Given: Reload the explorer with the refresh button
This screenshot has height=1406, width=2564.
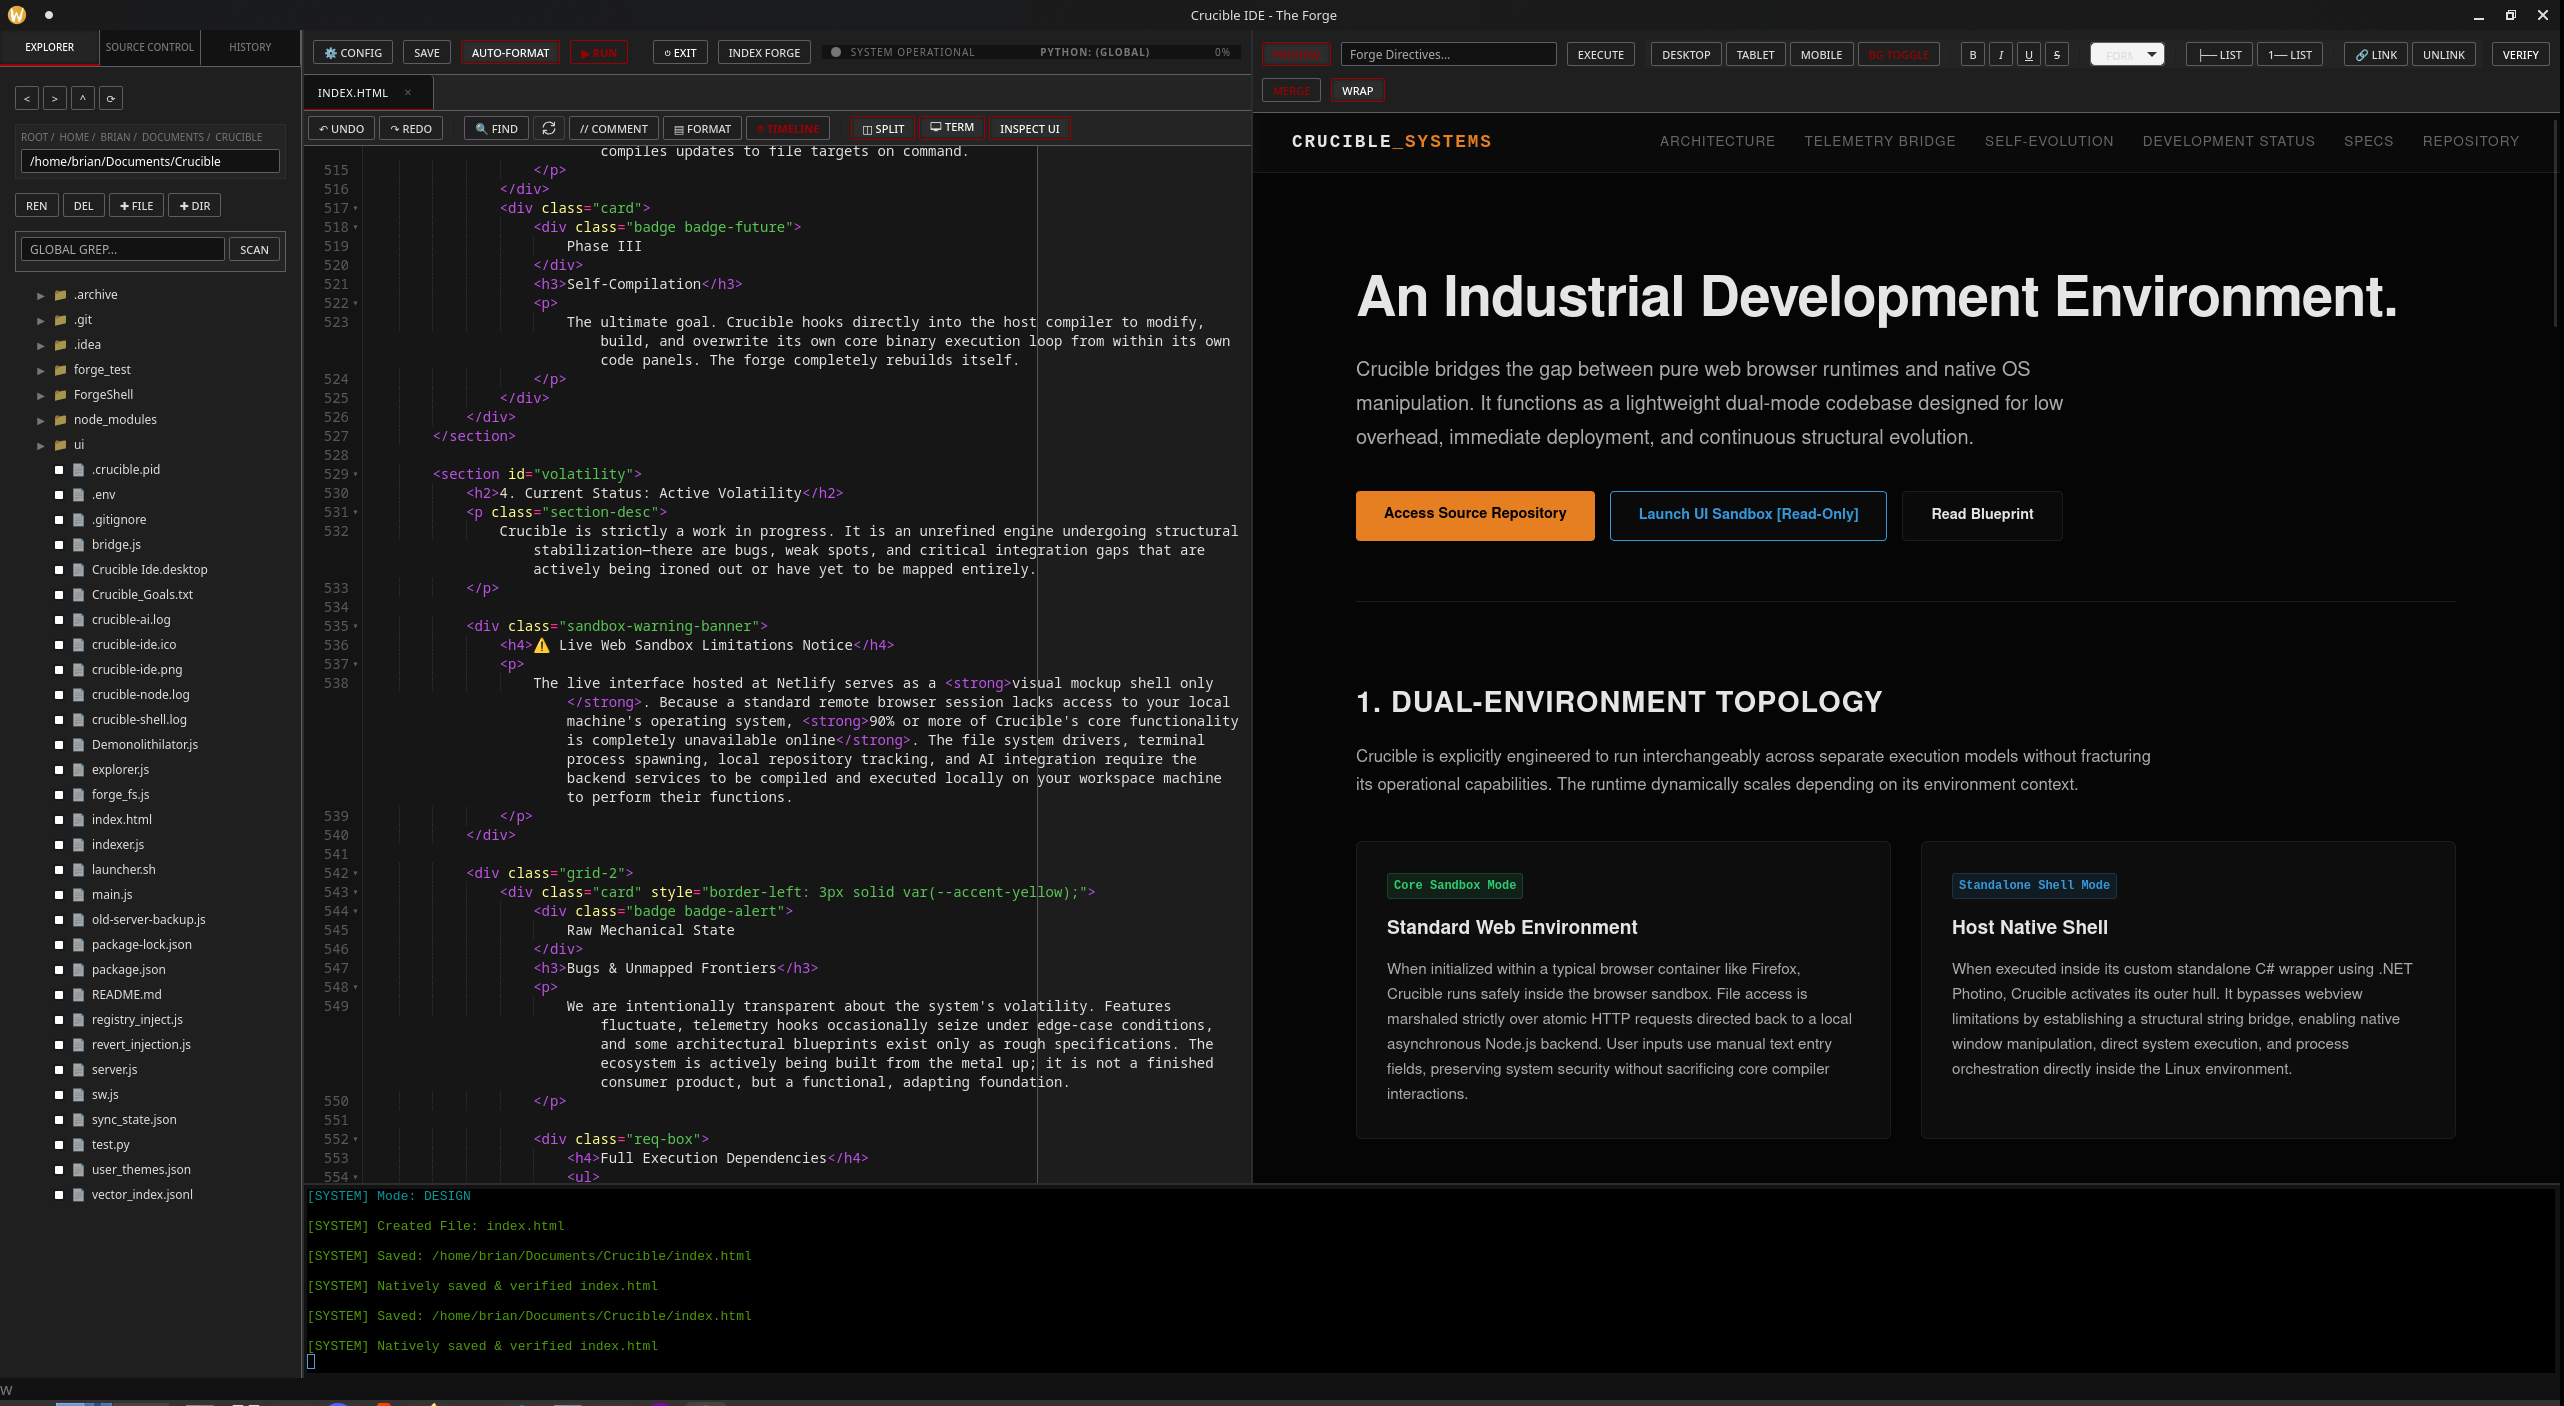Looking at the screenshot, I should pos(111,98).
